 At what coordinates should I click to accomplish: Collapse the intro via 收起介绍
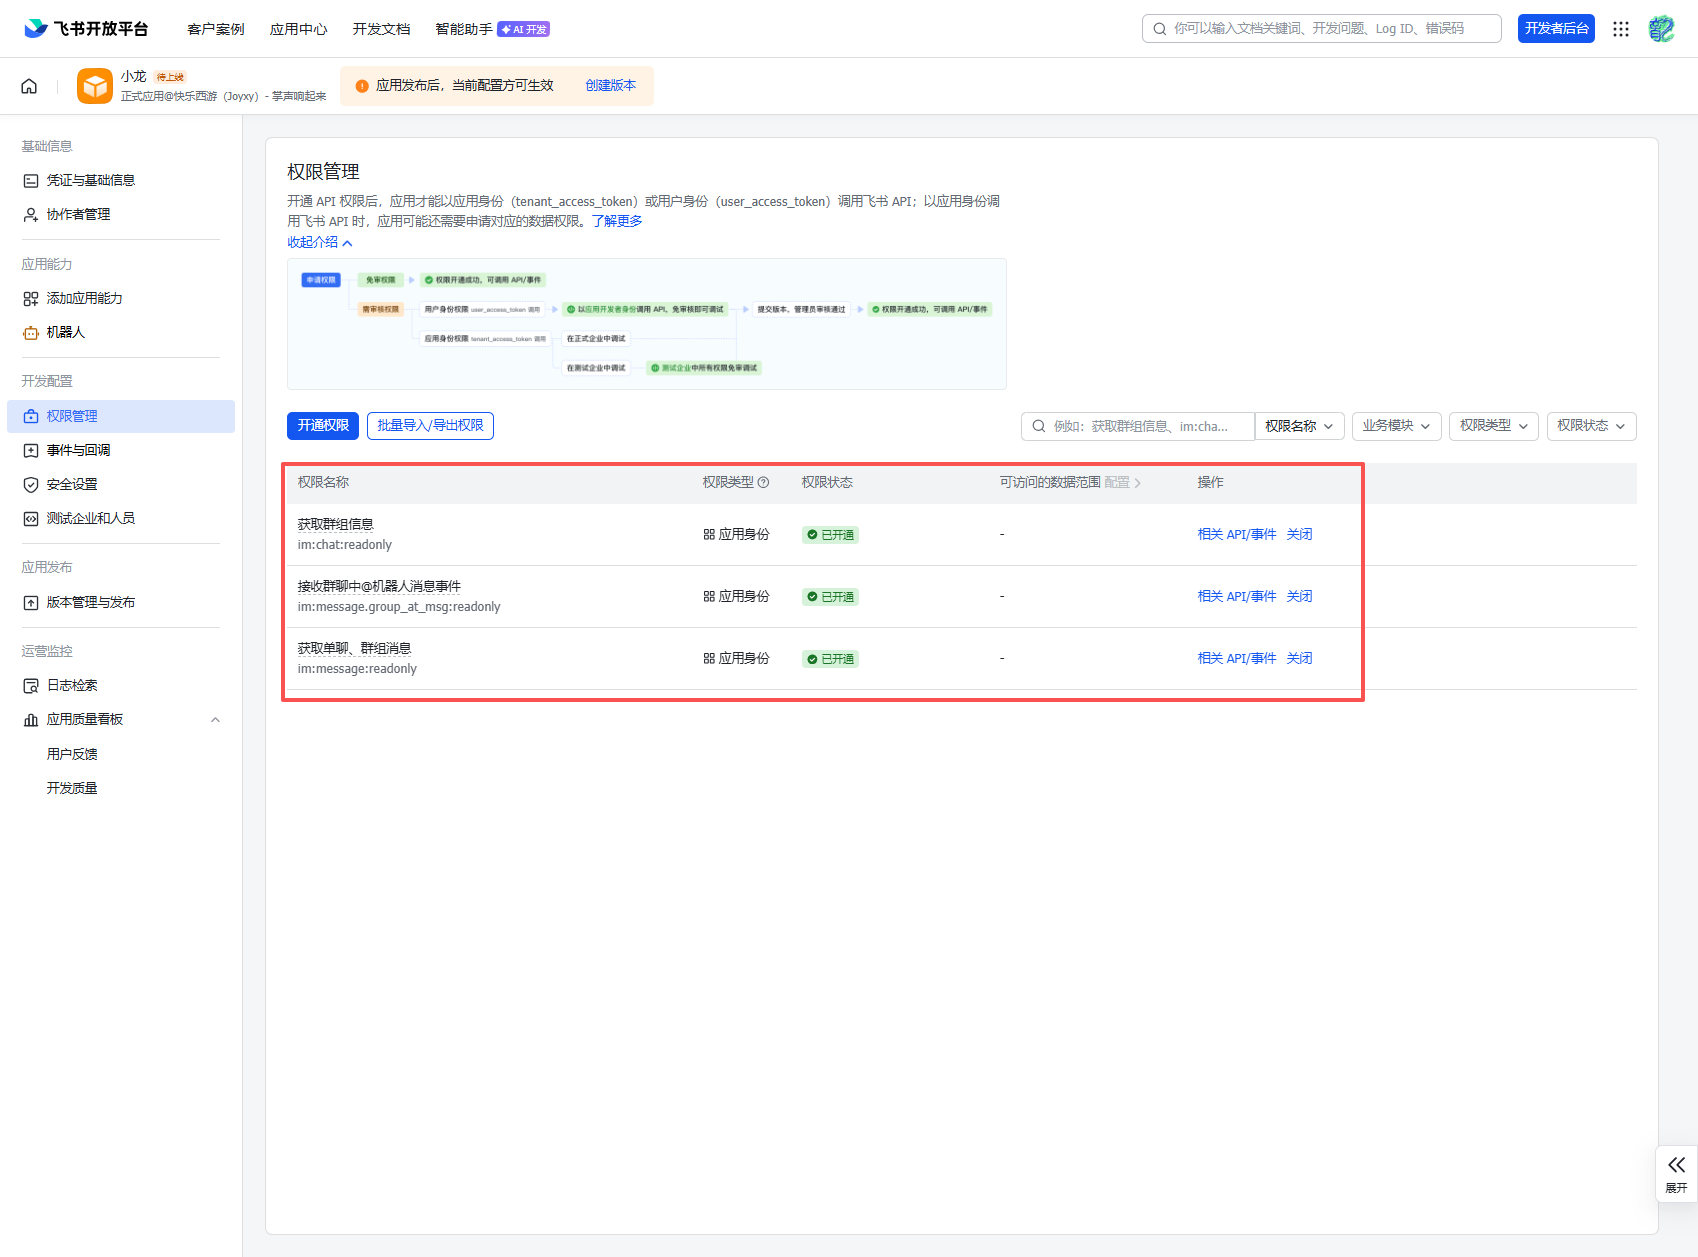coord(320,242)
